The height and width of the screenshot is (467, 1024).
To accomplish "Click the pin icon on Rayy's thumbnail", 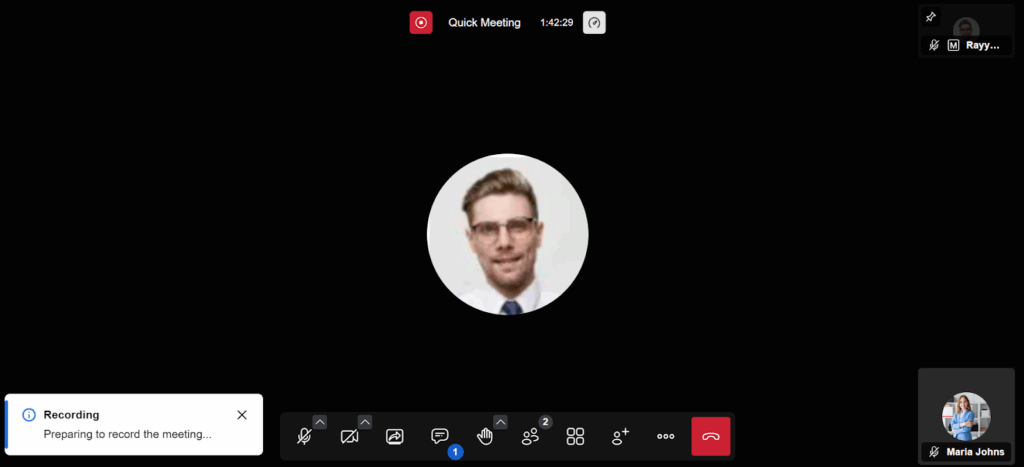I will tap(931, 17).
